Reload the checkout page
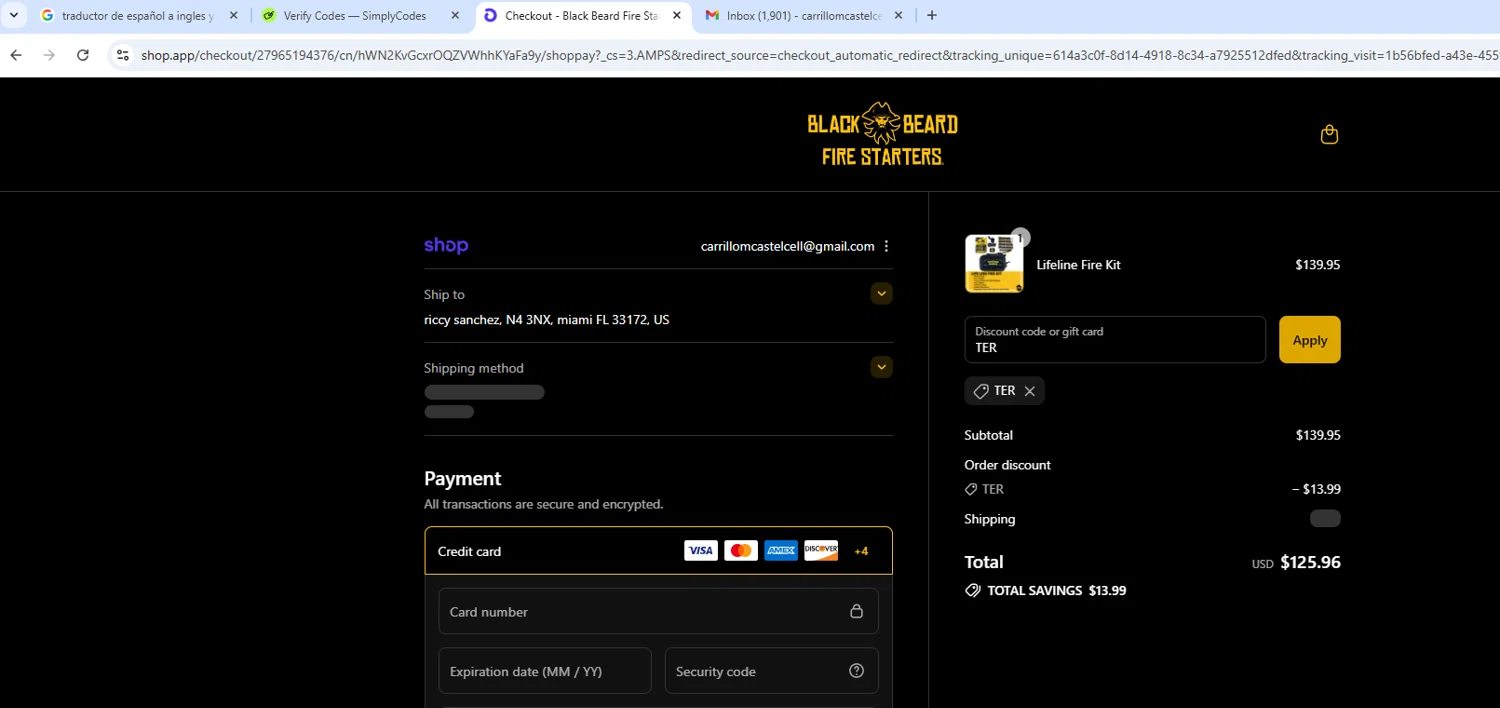This screenshot has width=1500, height=708. (x=83, y=55)
